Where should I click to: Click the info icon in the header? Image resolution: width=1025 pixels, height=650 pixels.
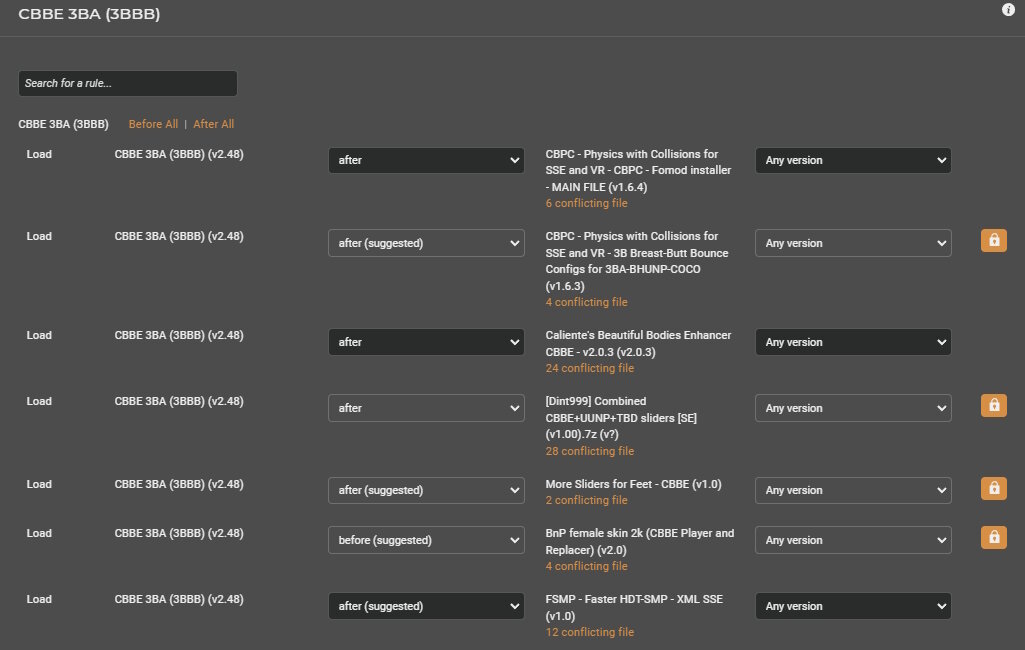tap(1008, 10)
